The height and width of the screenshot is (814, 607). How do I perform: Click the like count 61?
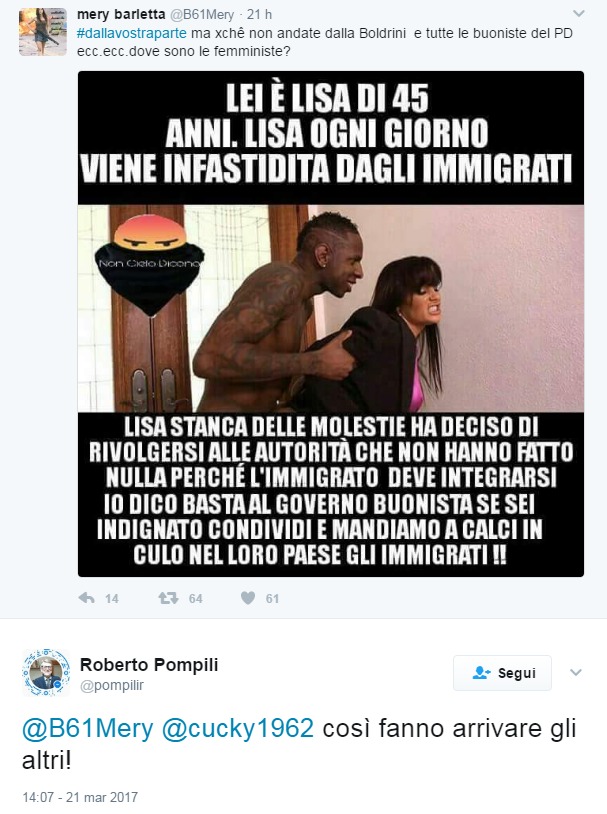273,599
